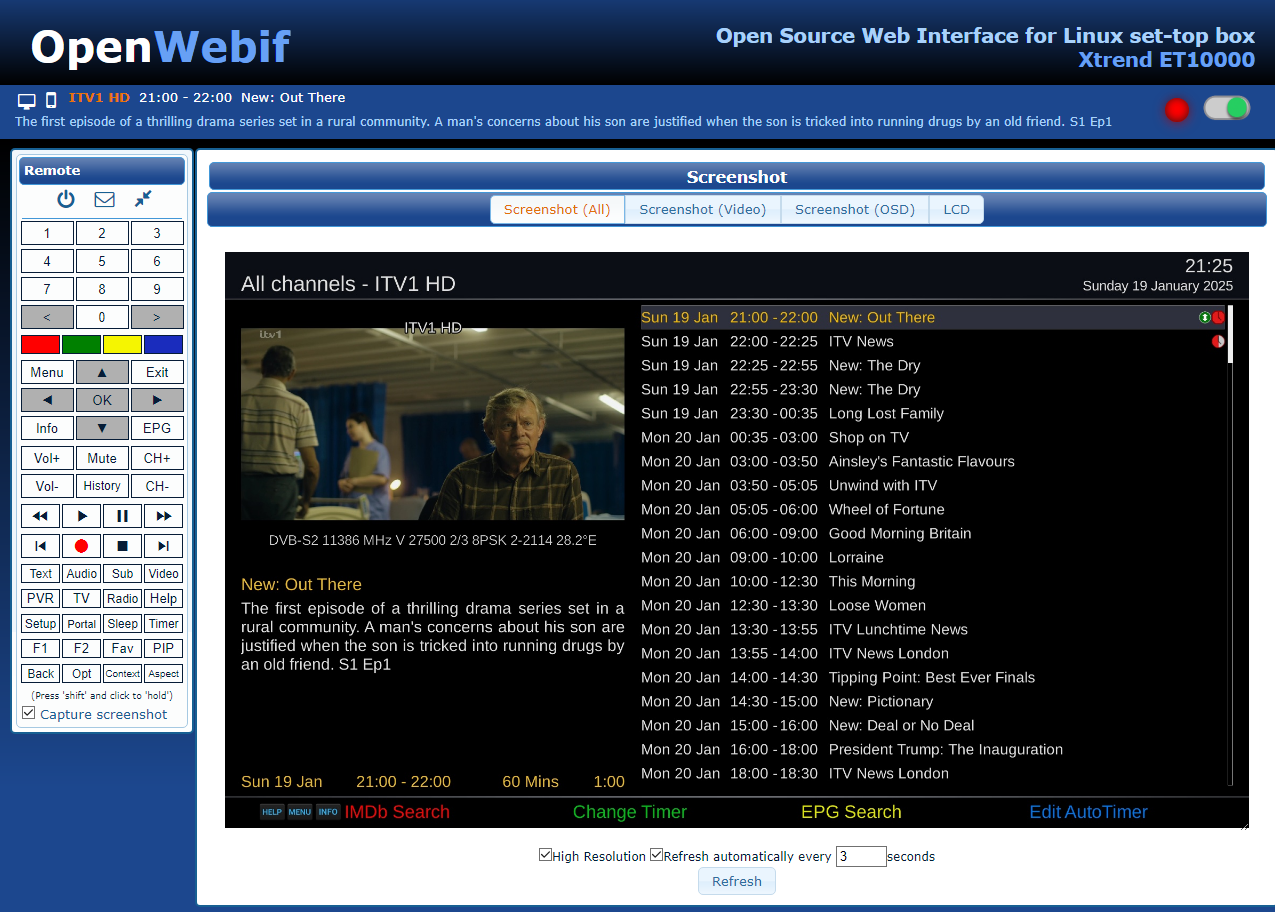Click the TV monitor icon in status bar
The image size is (1275, 912).
27,100
